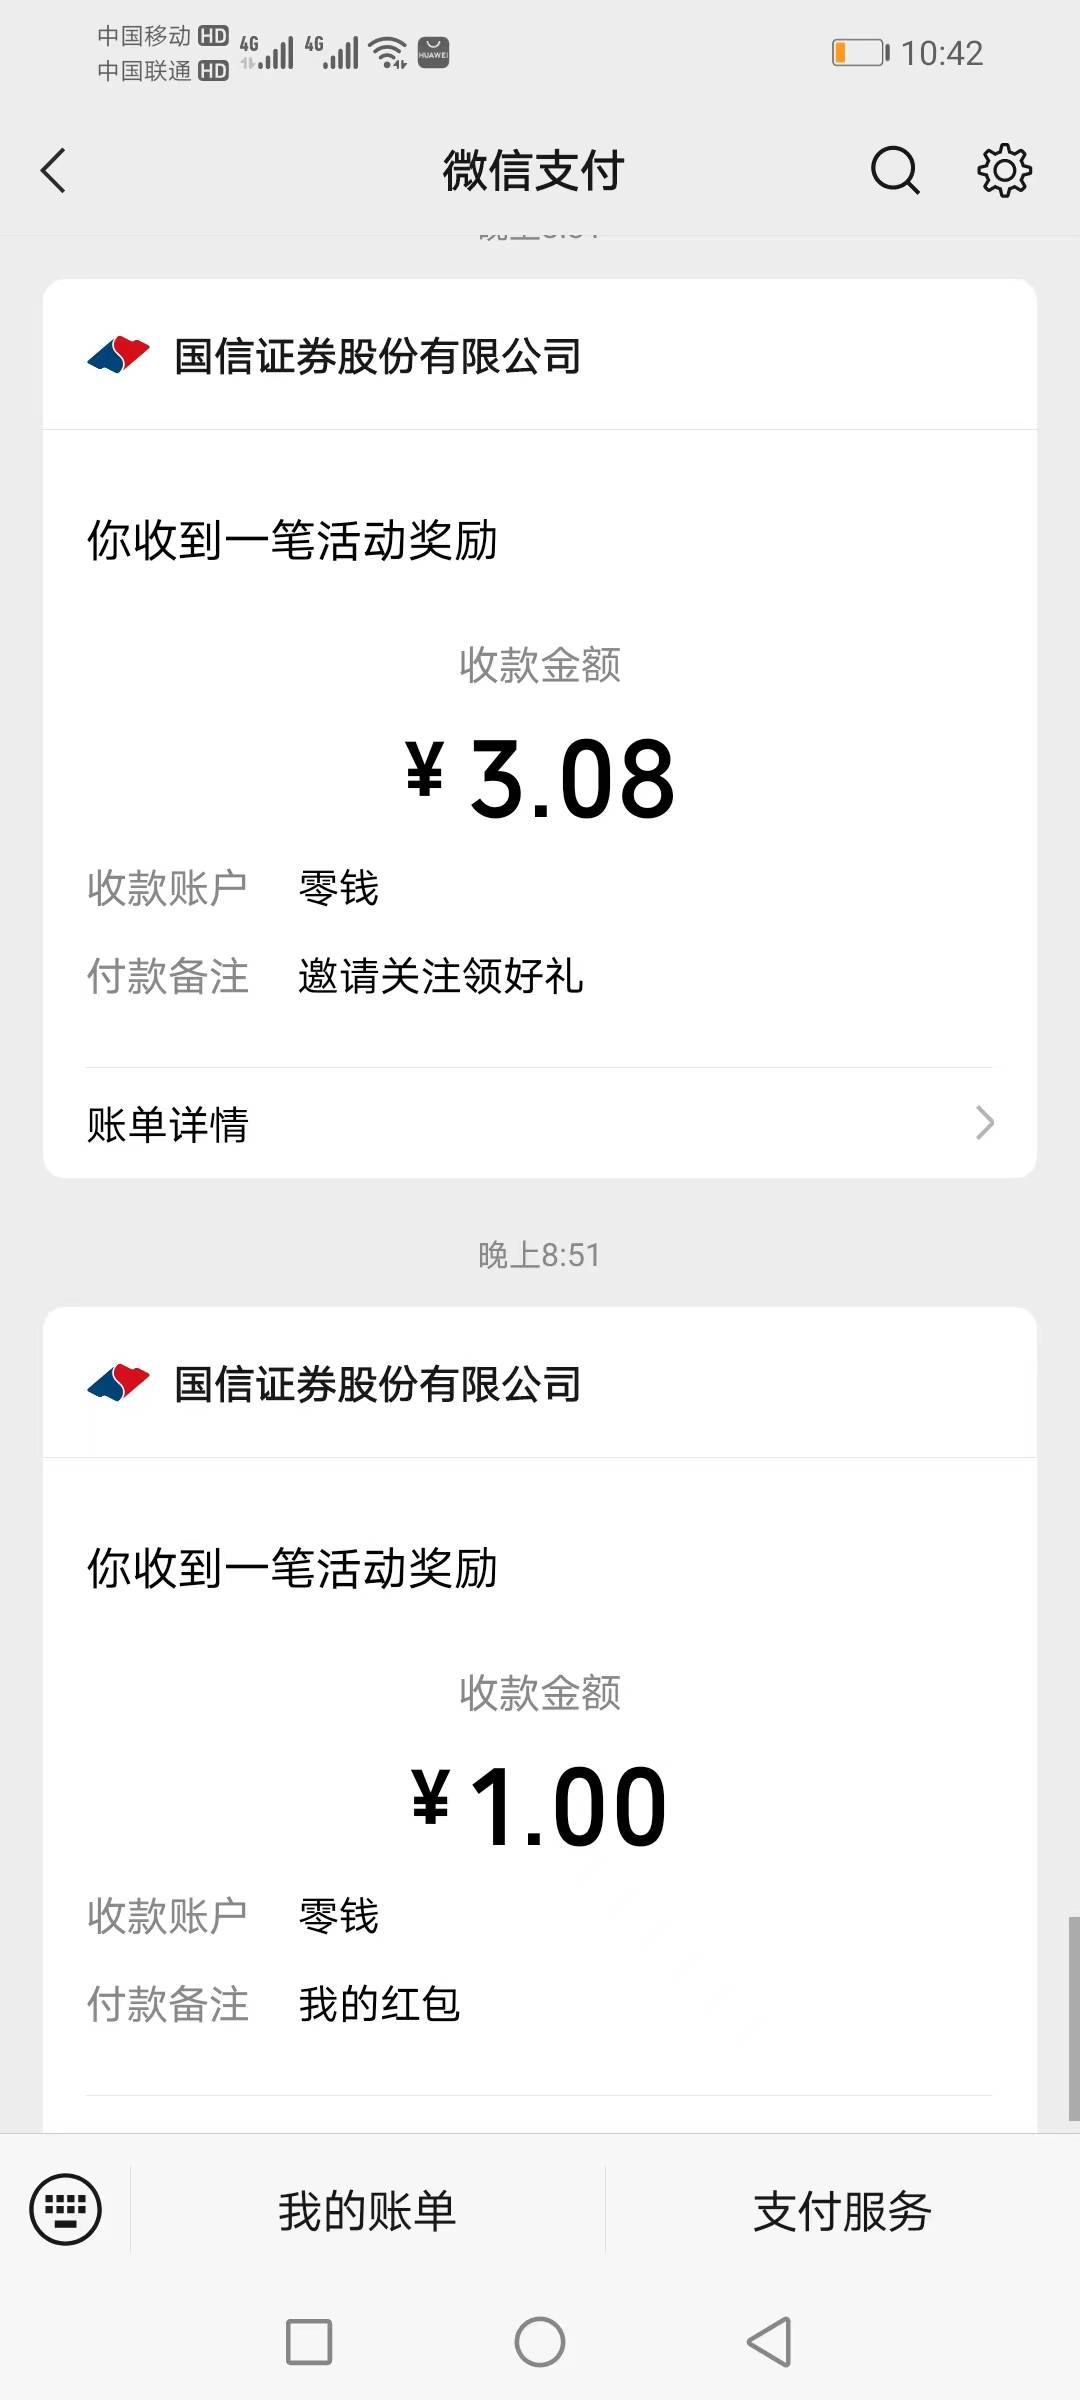
Task: Tap the back arrow in header
Action: click(54, 170)
